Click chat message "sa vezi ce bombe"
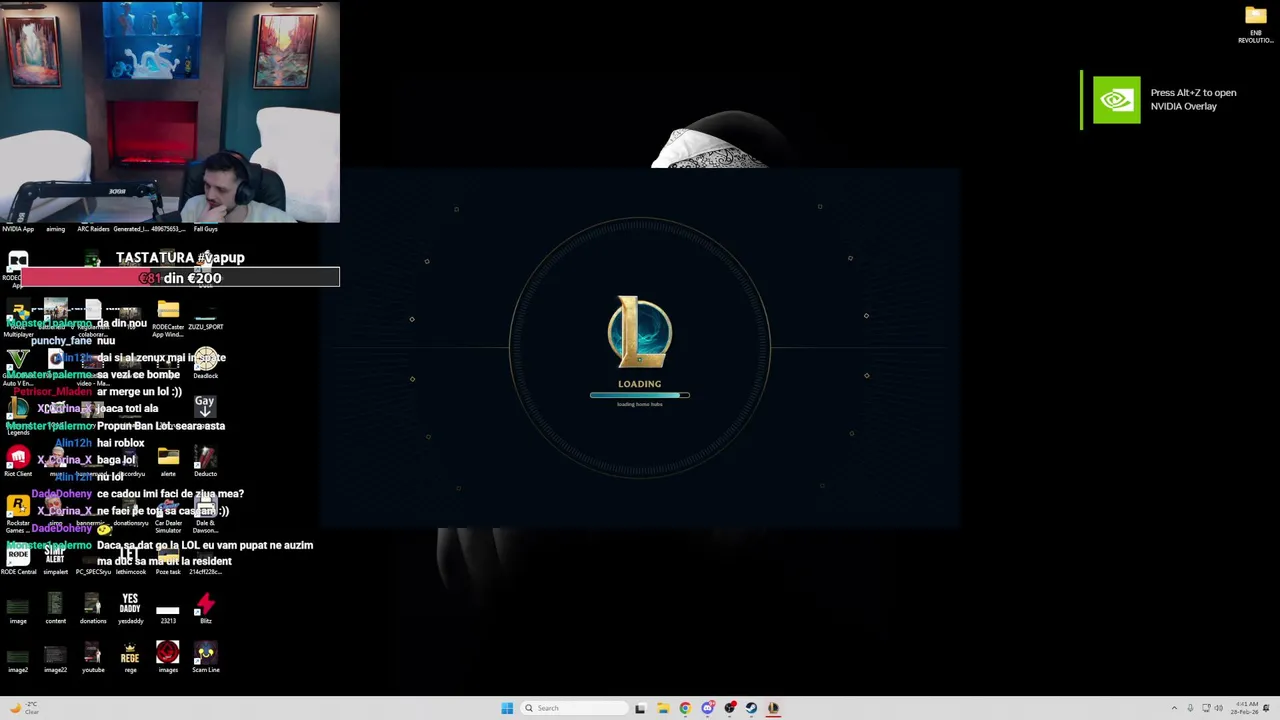1280x720 pixels. [138, 375]
